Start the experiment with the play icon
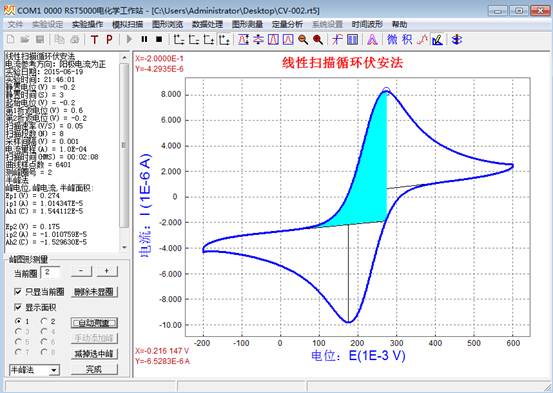The width and height of the screenshot is (553, 393). (129, 39)
